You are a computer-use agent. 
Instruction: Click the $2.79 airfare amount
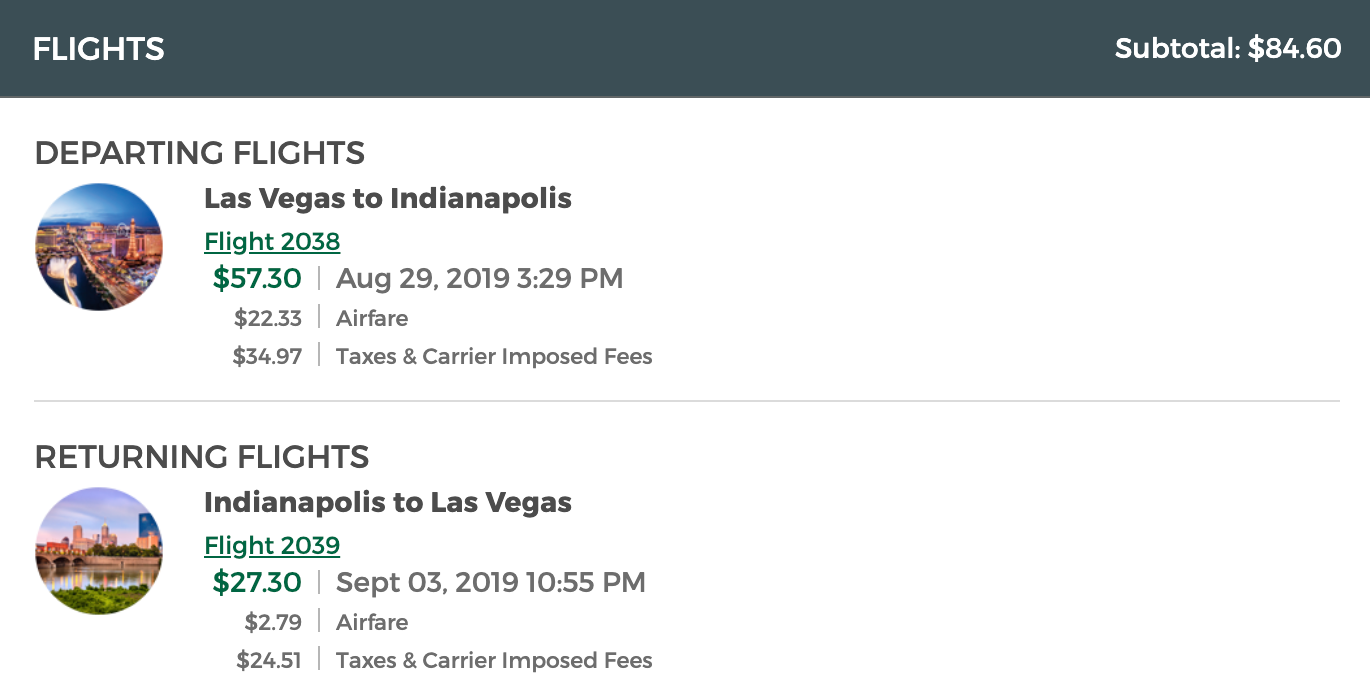(273, 623)
